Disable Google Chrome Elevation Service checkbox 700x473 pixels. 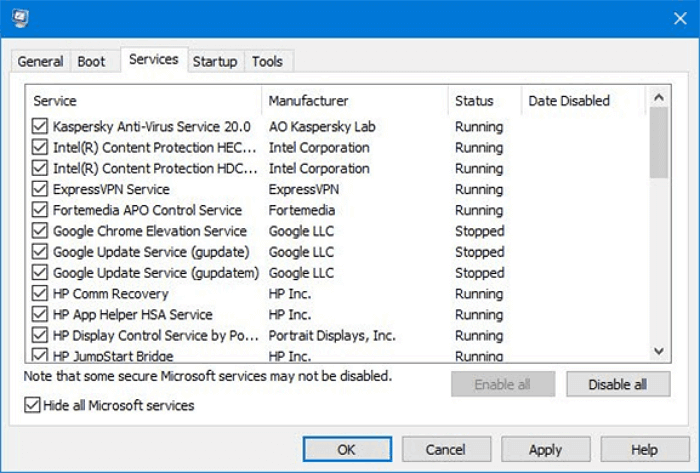click(40, 231)
